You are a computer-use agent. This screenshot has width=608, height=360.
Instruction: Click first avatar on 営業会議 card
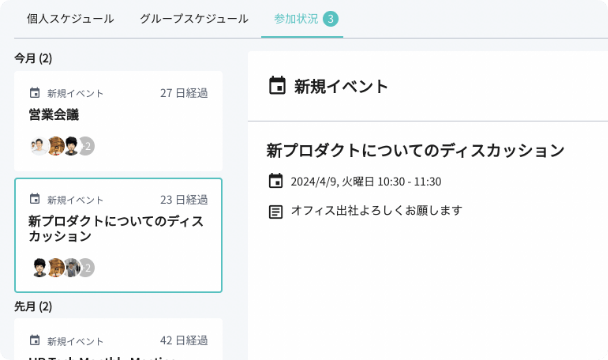point(39,146)
